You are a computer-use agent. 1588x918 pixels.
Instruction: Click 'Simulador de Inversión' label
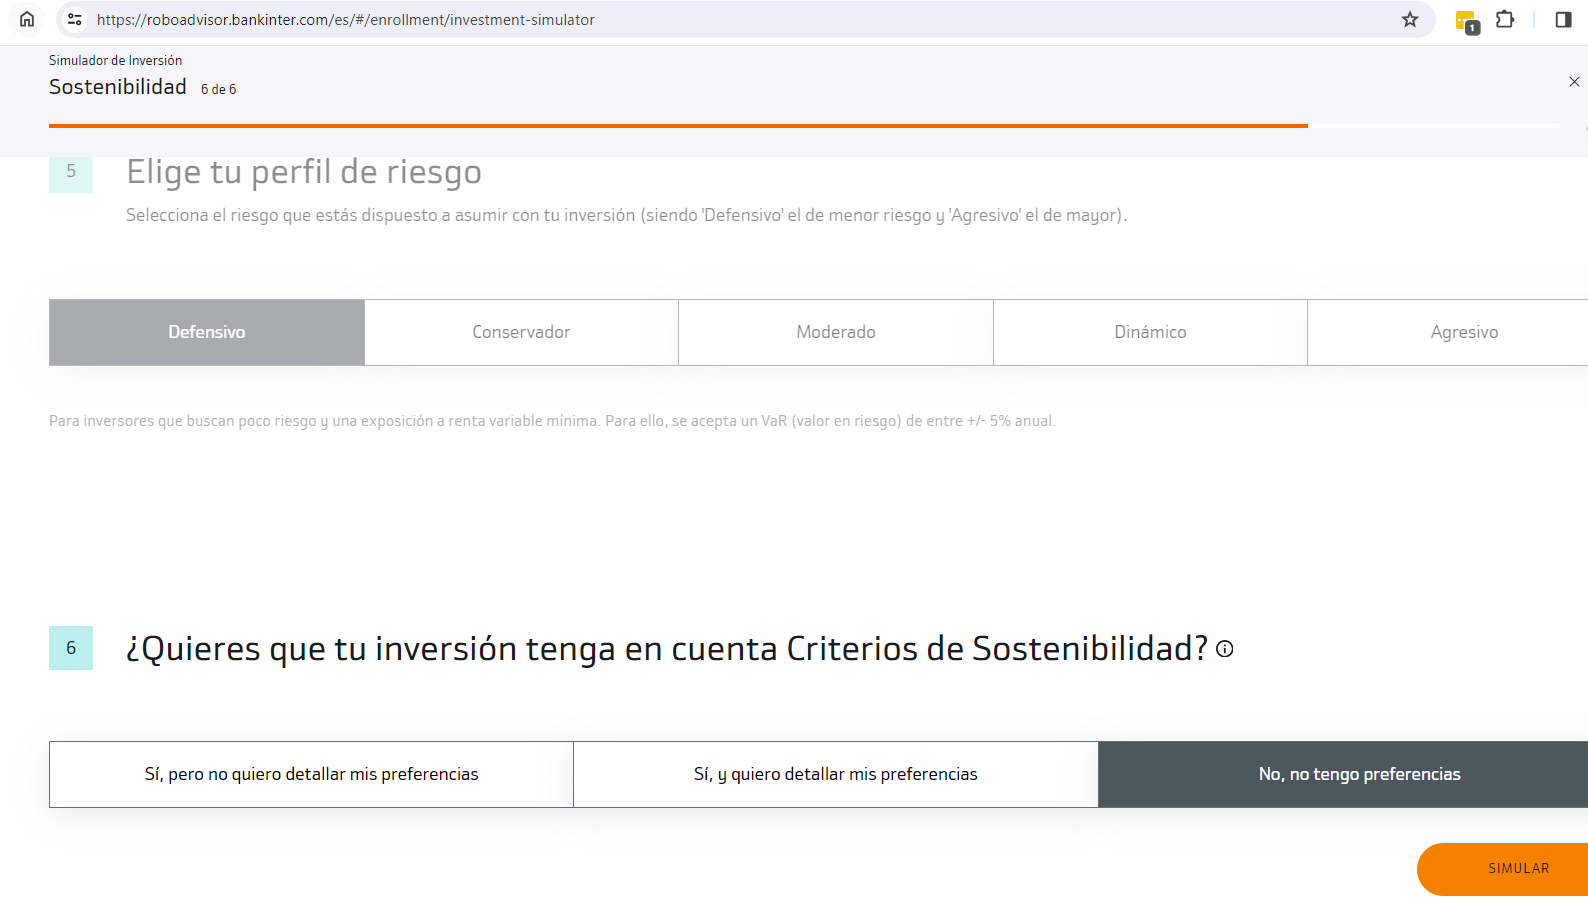pyautogui.click(x=115, y=61)
